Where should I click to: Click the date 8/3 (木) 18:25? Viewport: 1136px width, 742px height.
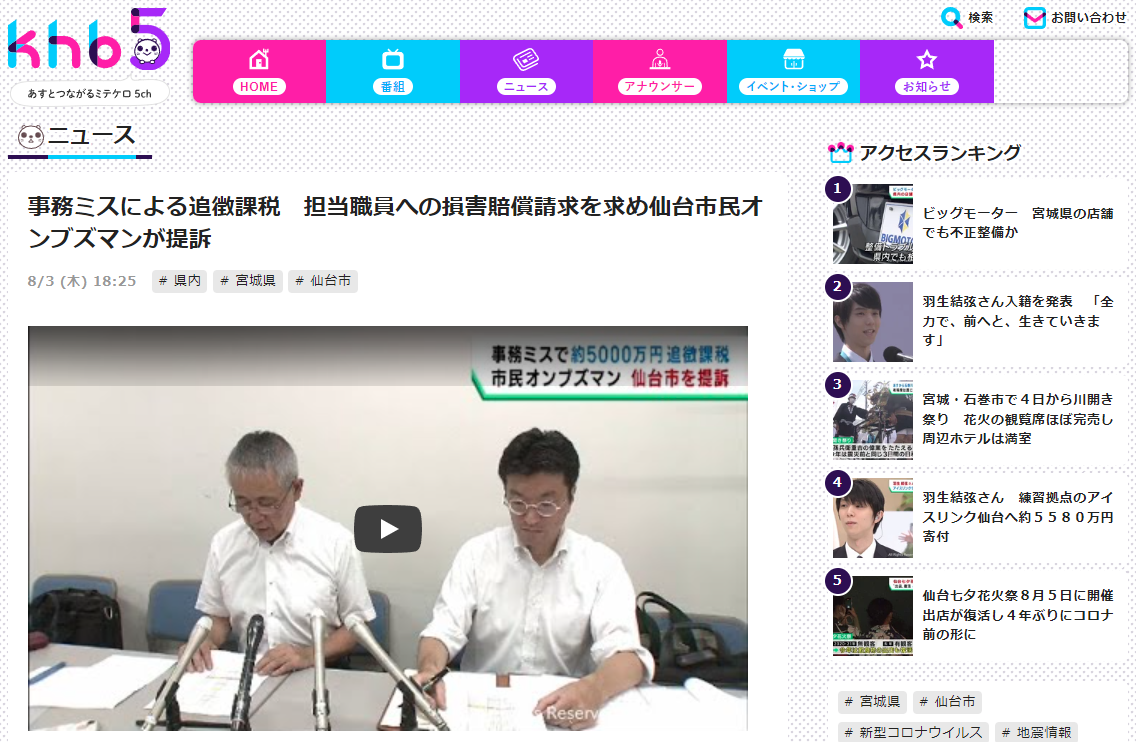point(82,281)
